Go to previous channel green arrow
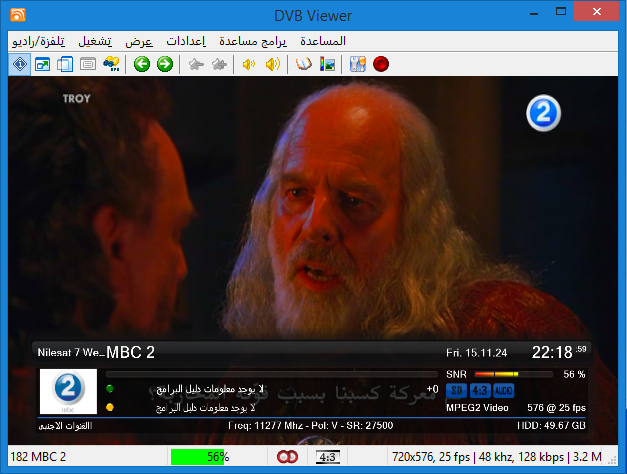This screenshot has height=474, width=627. click(x=142, y=64)
